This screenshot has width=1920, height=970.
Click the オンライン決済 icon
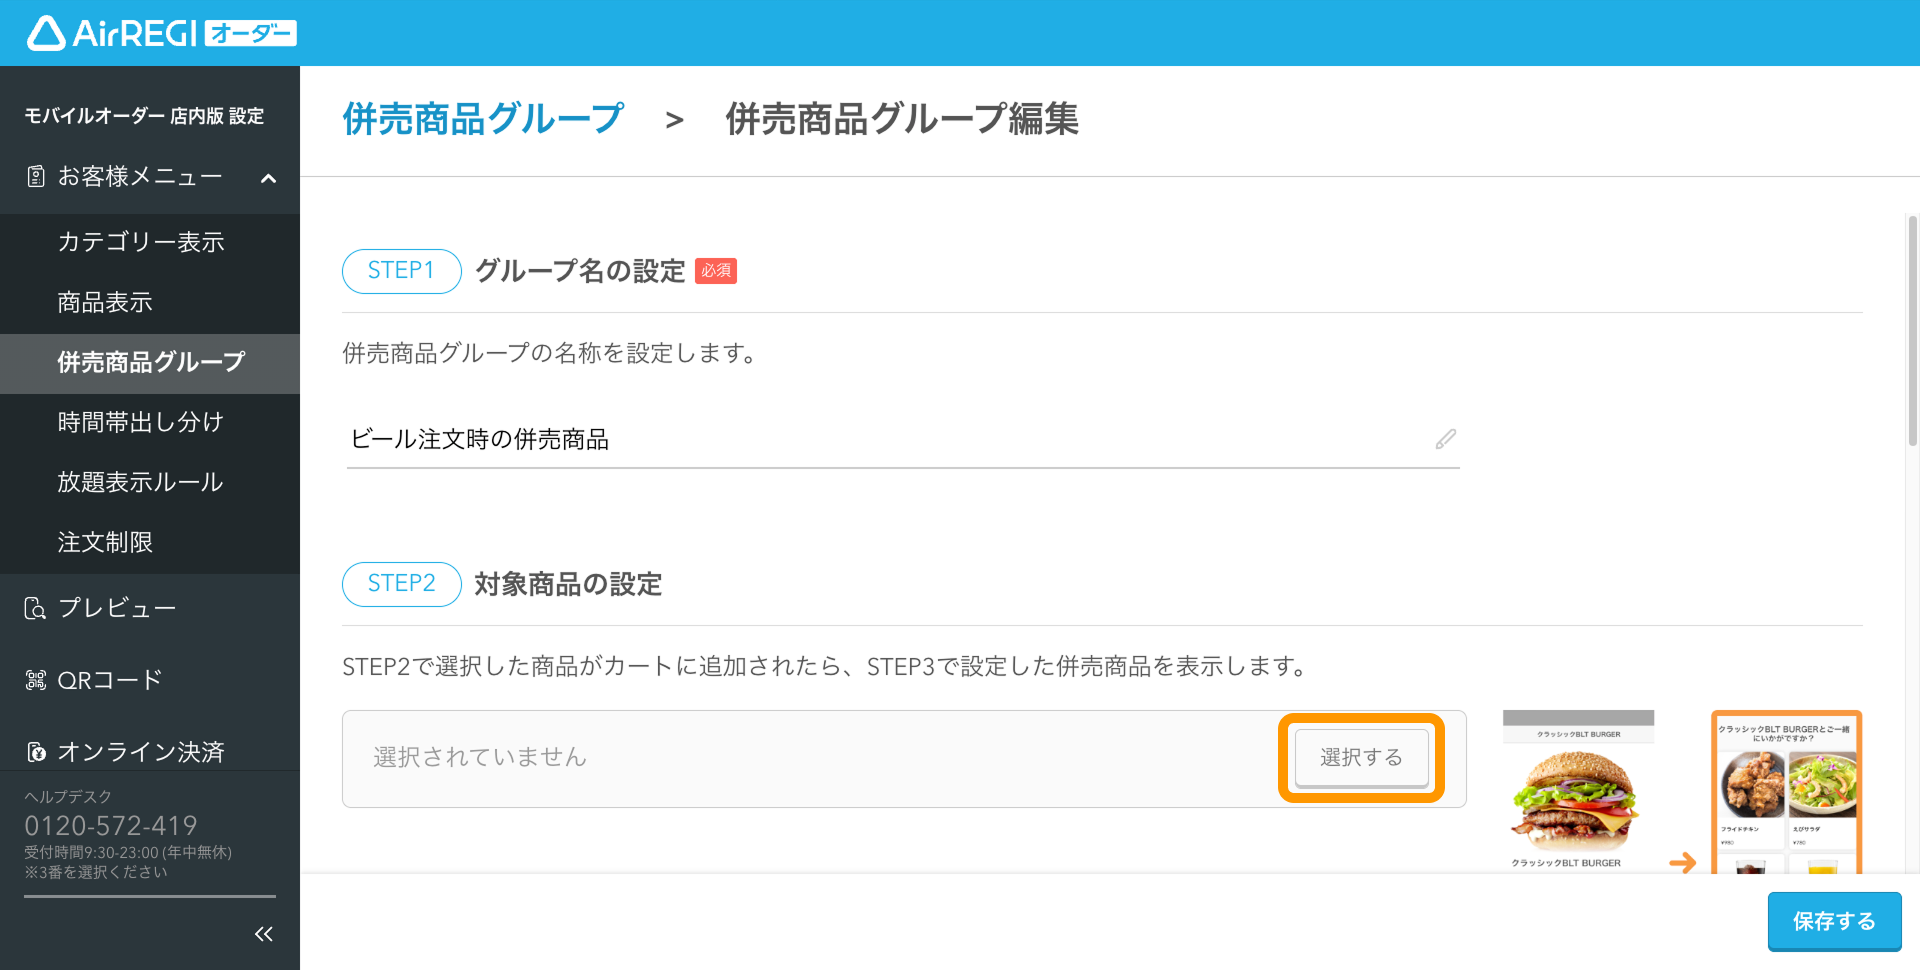pos(36,751)
